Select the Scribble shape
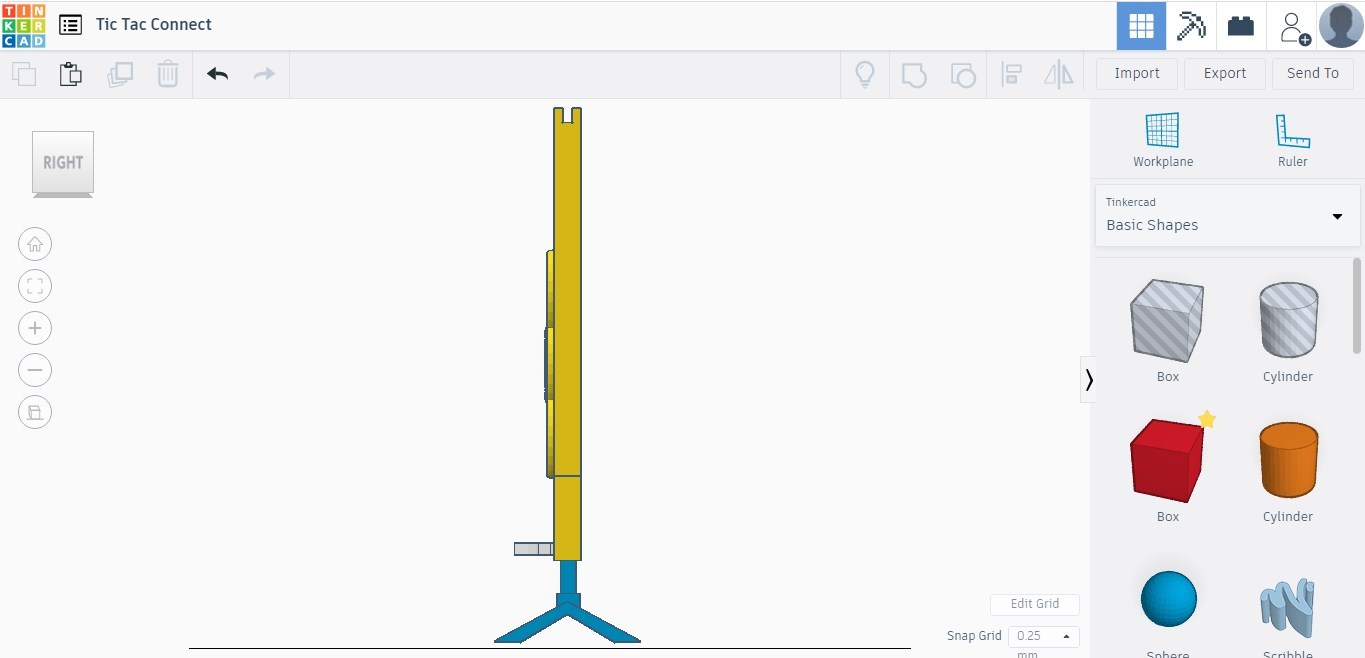 pyautogui.click(x=1286, y=608)
